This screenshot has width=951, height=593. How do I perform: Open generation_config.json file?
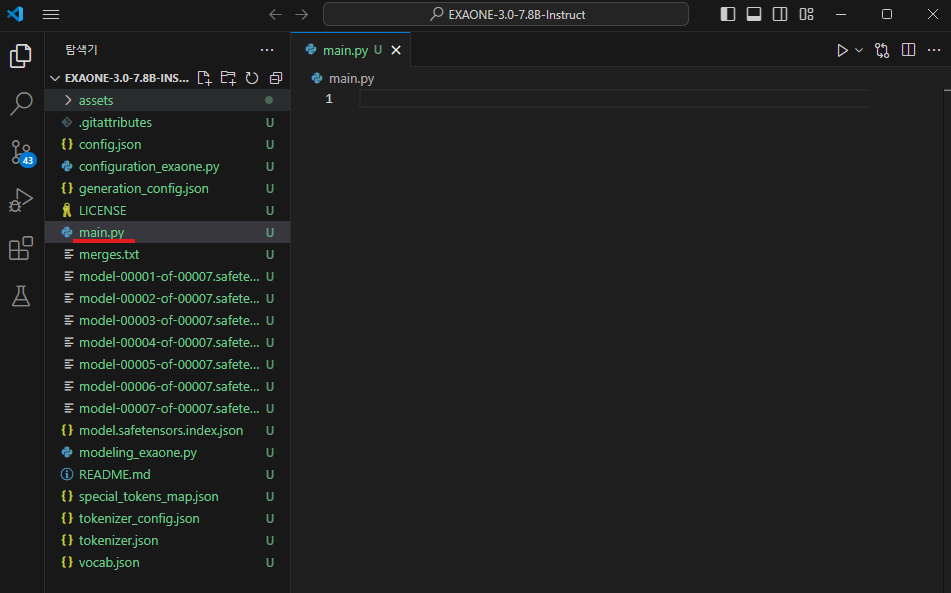(x=167, y=189)
